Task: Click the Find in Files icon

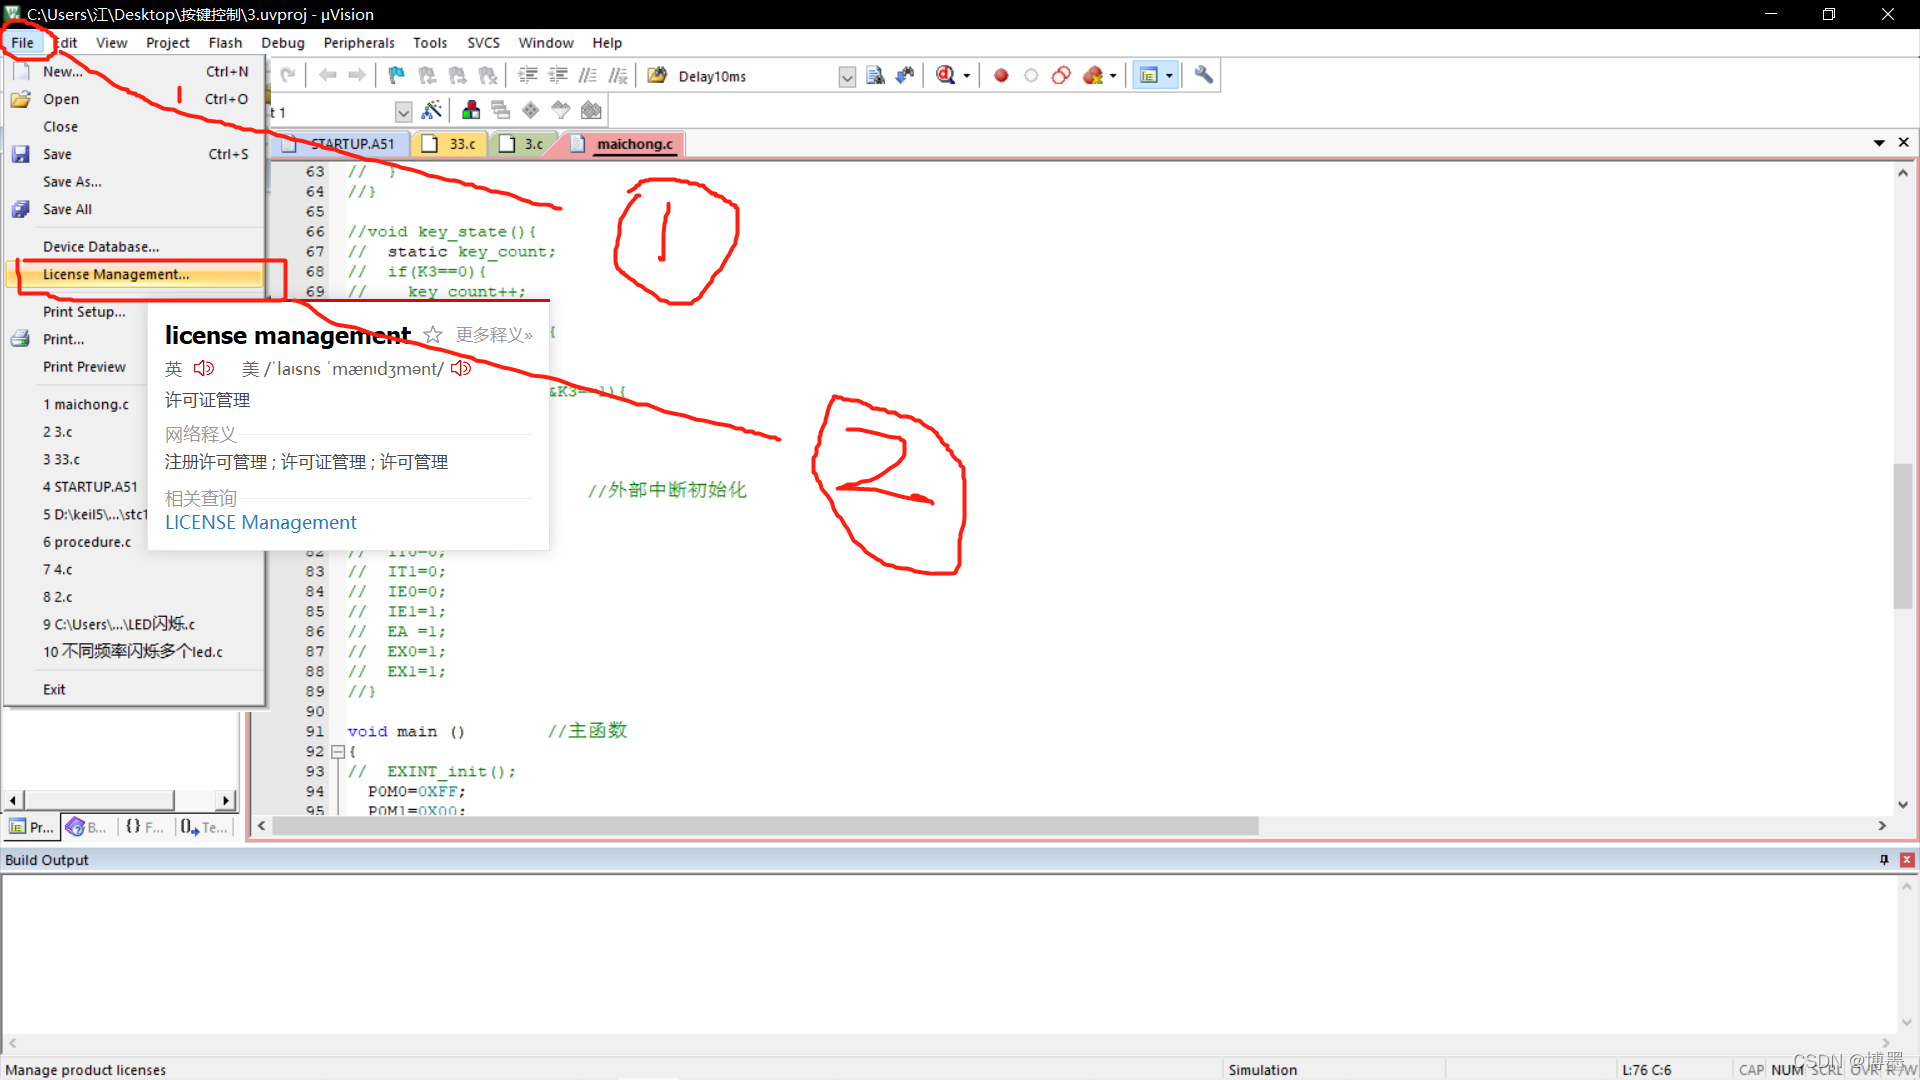Action: tap(657, 75)
